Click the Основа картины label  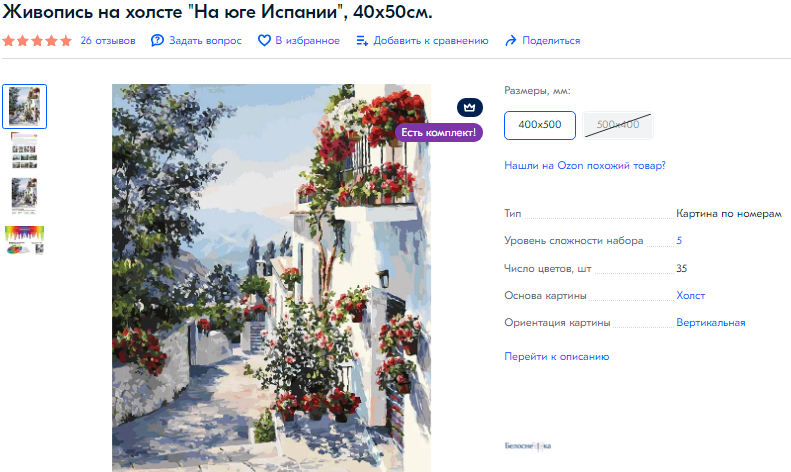coord(545,296)
